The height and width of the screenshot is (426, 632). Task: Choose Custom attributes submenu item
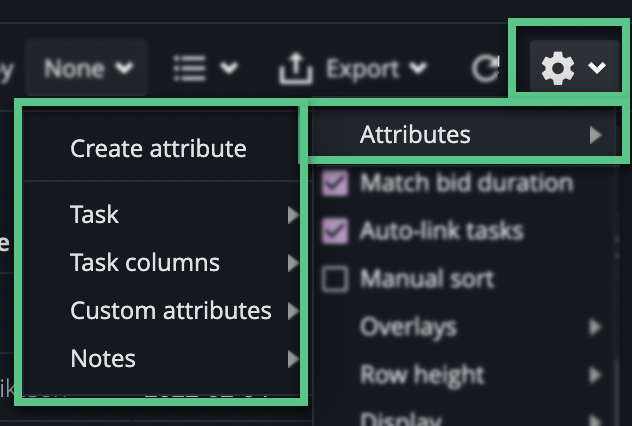click(170, 310)
